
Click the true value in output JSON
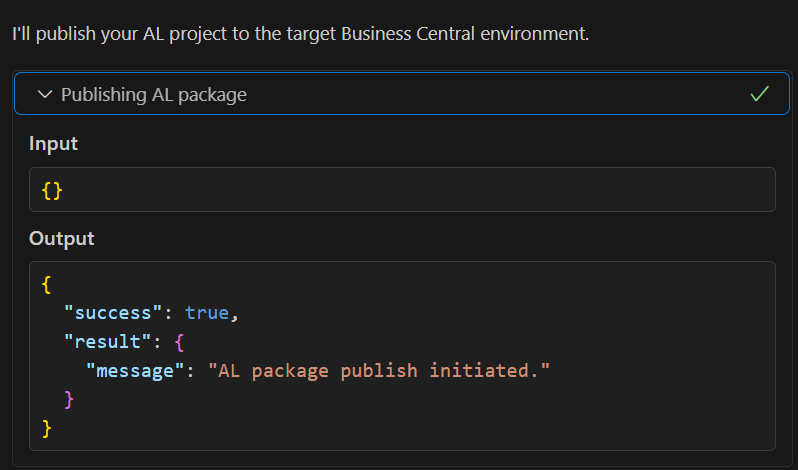pyautogui.click(x=207, y=313)
